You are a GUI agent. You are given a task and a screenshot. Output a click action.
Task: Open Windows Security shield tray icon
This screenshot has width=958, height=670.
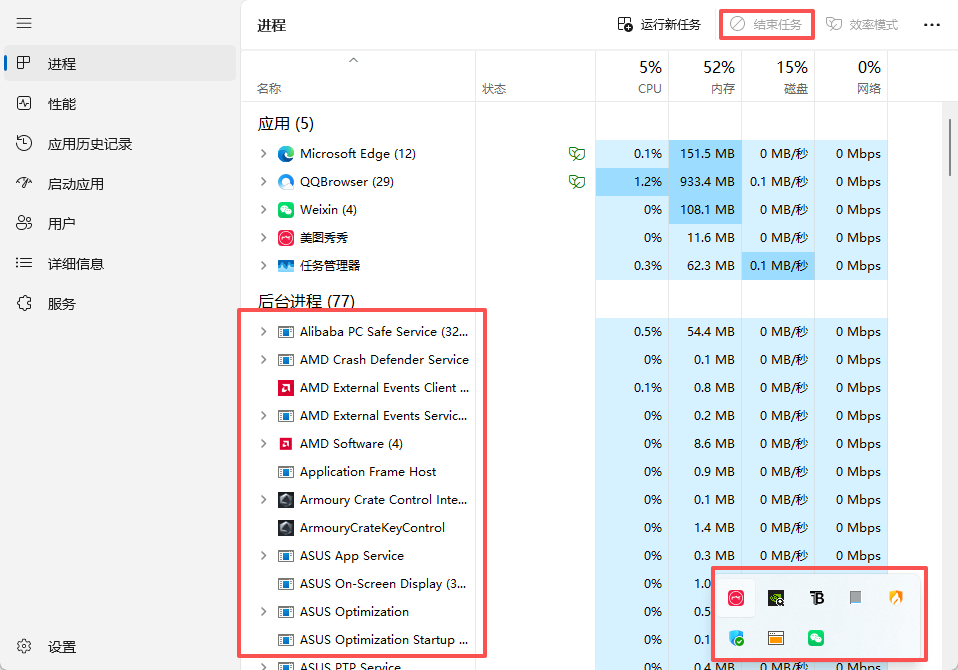(737, 638)
